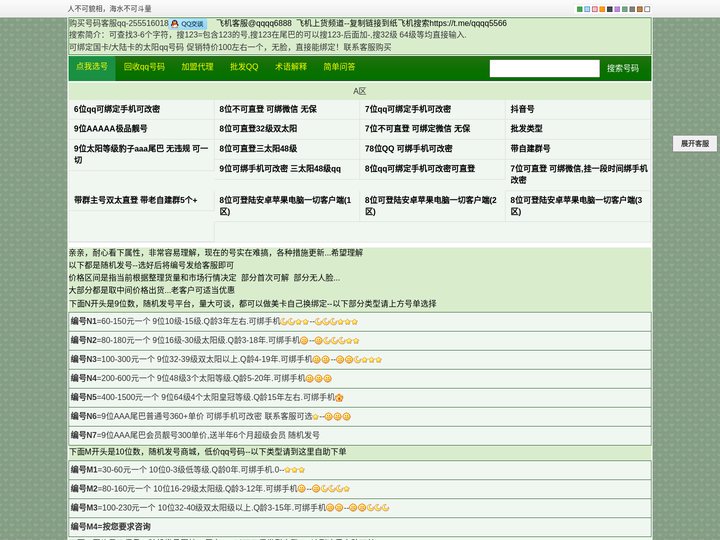Select the light blue theme swatch
Screen dimensions: 720x540
coord(587,9)
